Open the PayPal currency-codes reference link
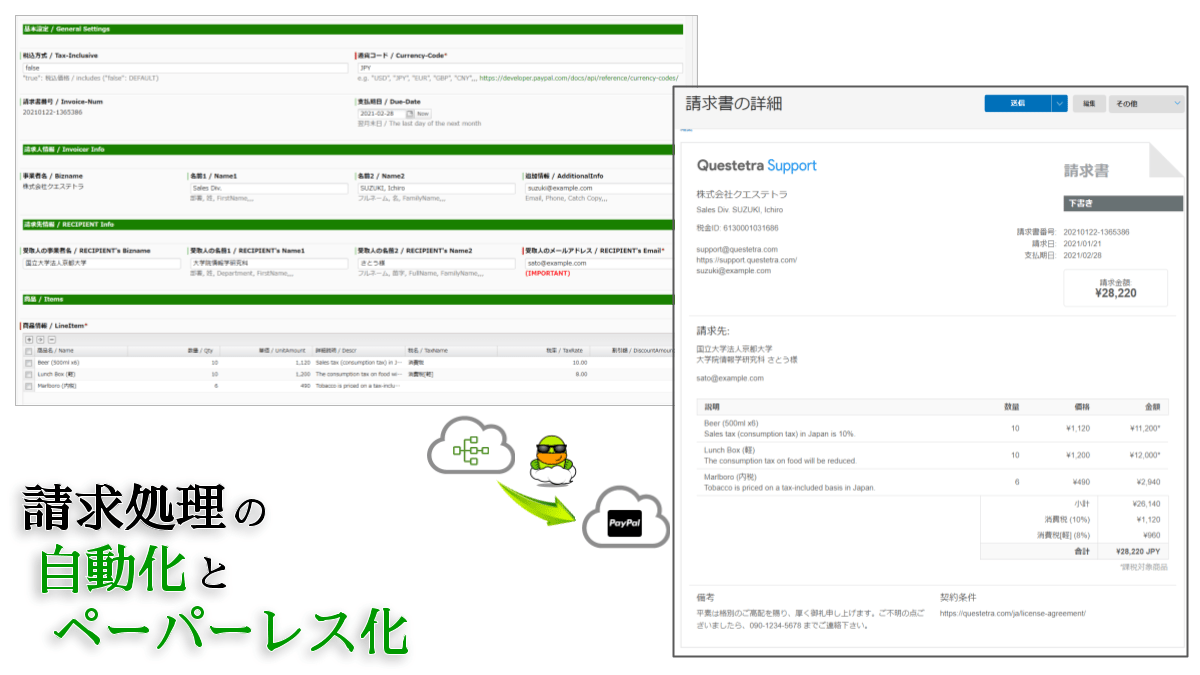 tap(579, 77)
